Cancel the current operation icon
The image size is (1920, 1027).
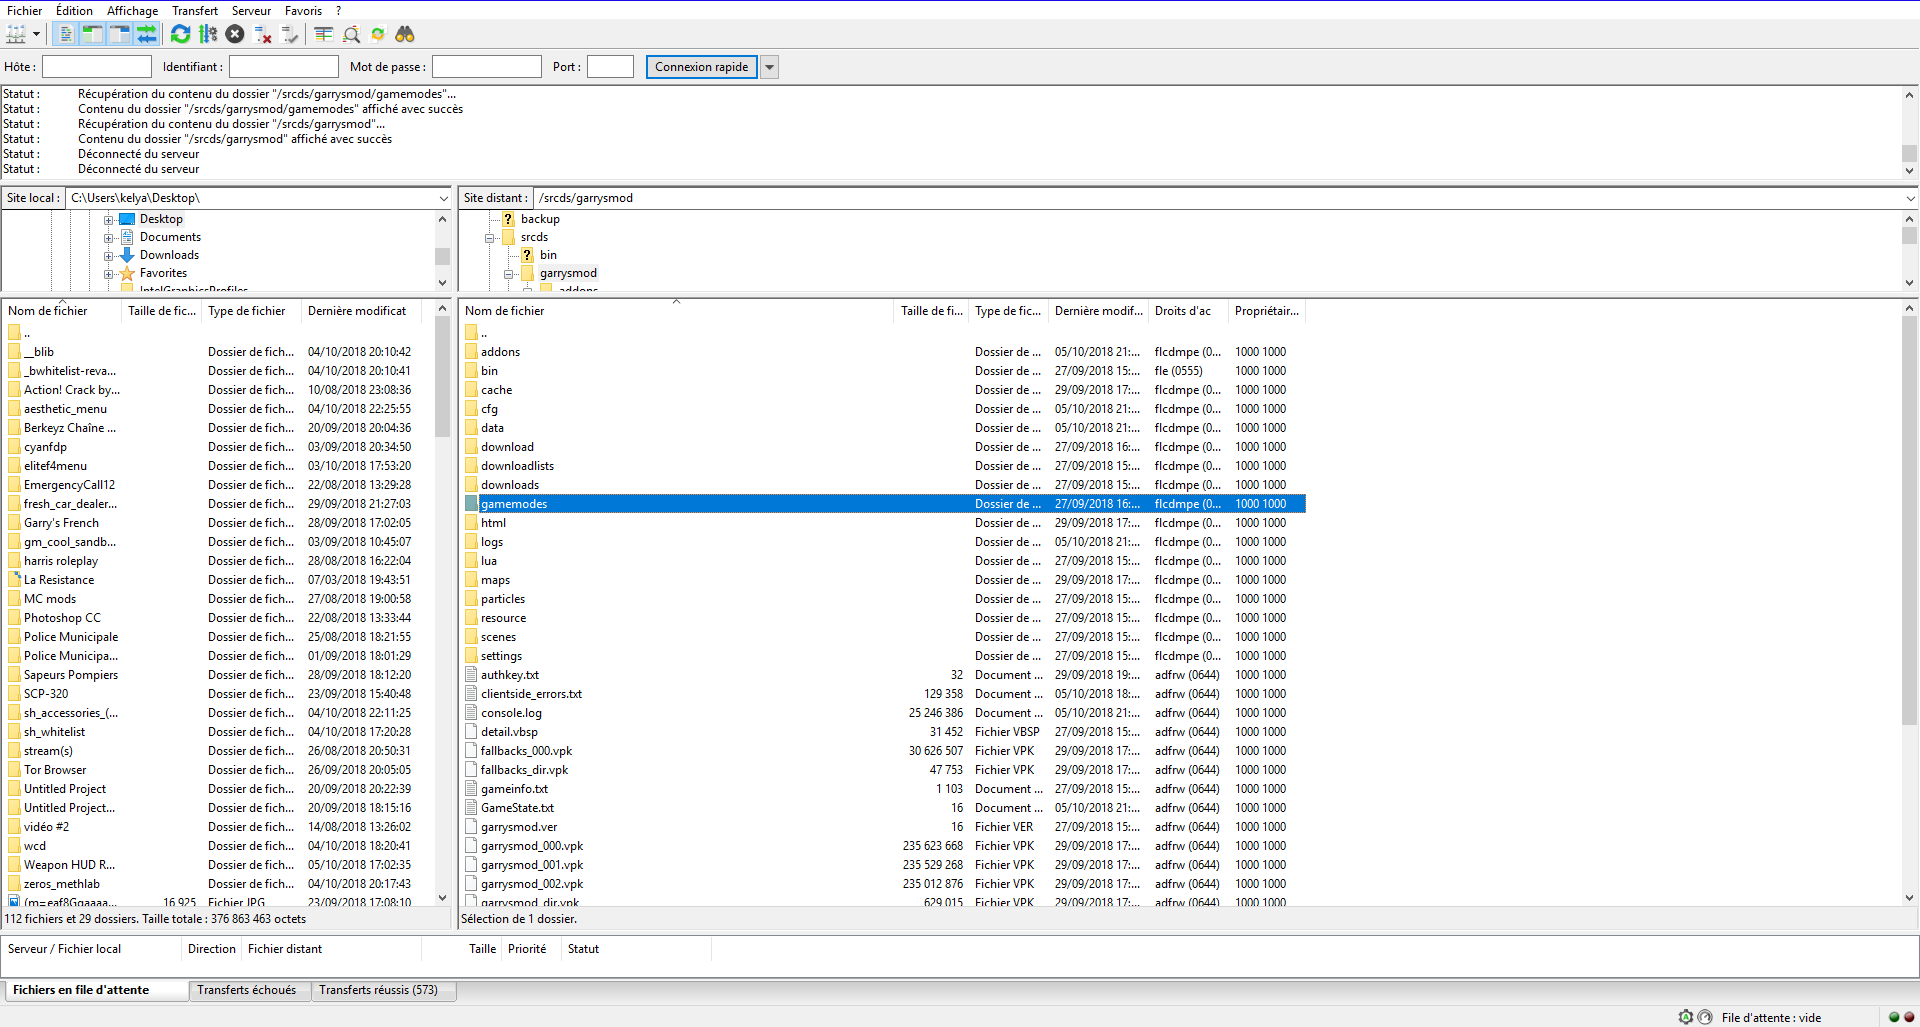point(235,34)
